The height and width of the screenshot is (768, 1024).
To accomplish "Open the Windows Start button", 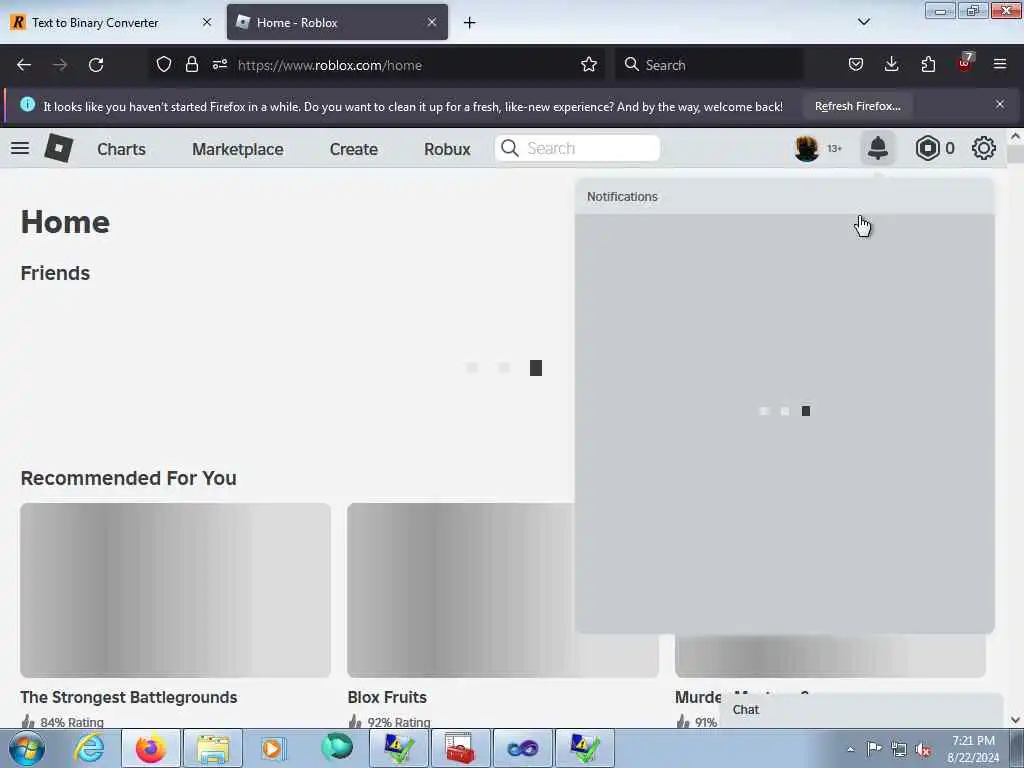I will coord(27,748).
